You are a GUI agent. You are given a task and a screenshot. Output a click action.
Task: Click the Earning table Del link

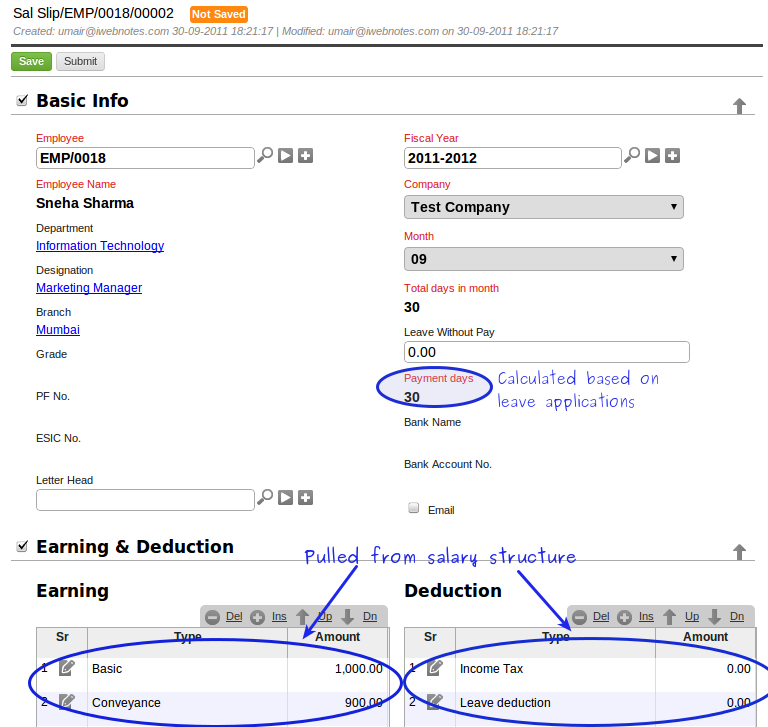pyautogui.click(x=234, y=616)
